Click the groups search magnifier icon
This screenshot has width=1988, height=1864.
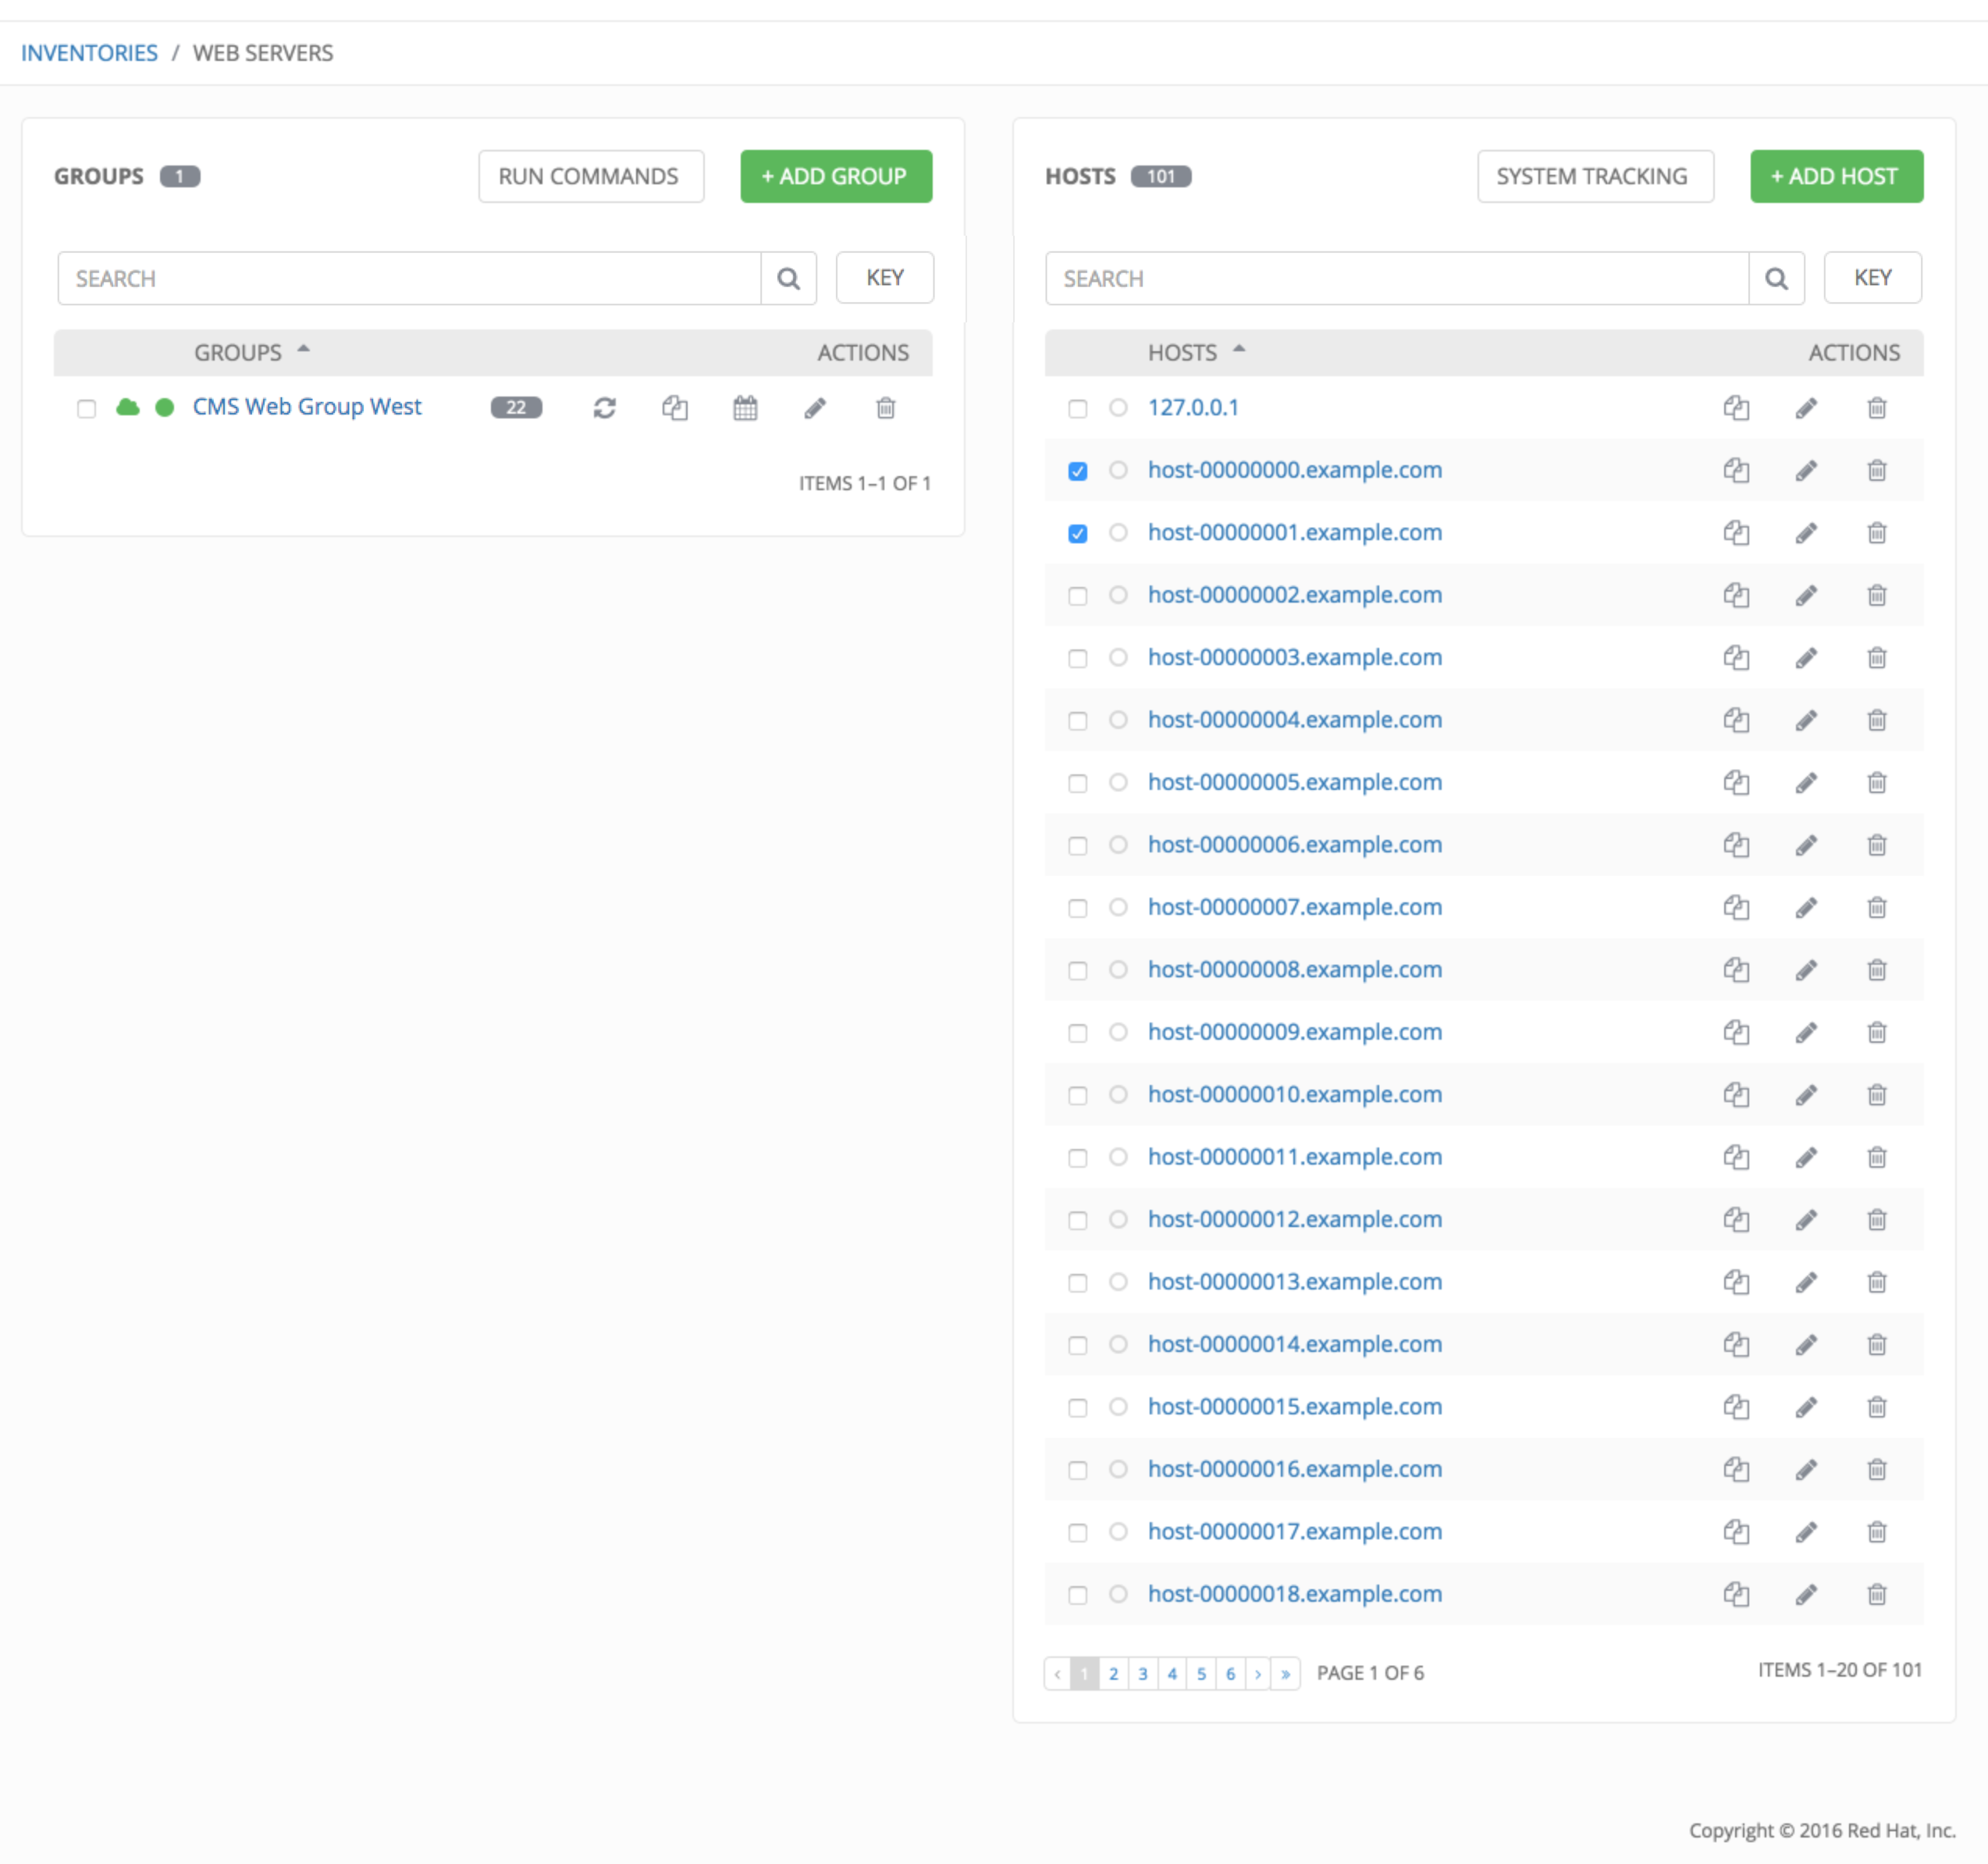788,279
